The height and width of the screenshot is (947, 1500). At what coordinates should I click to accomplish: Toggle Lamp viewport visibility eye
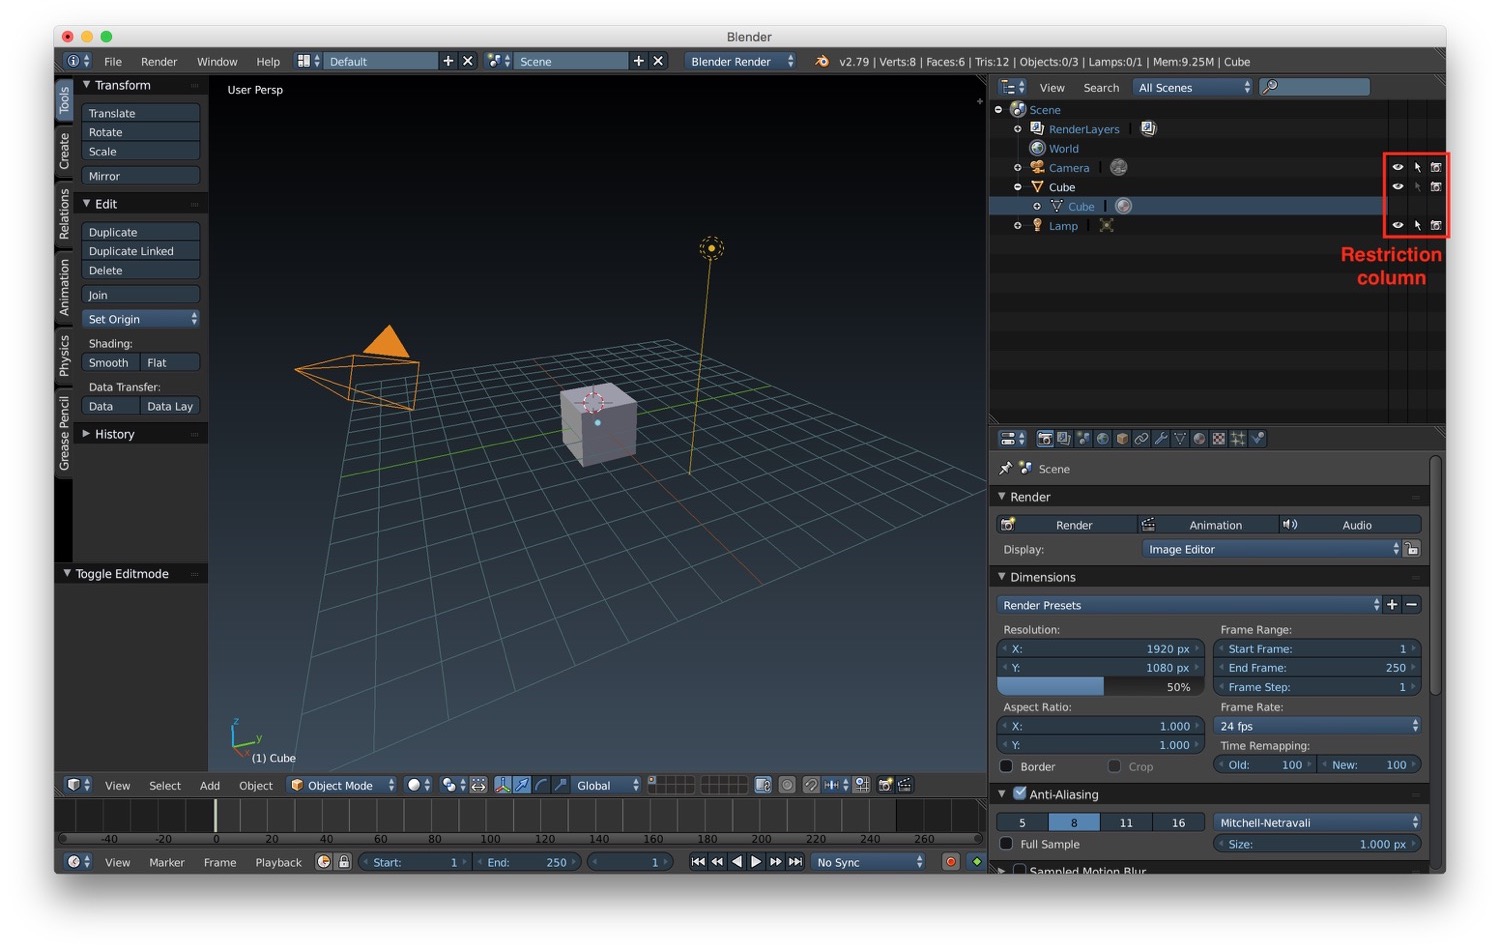[x=1398, y=225]
